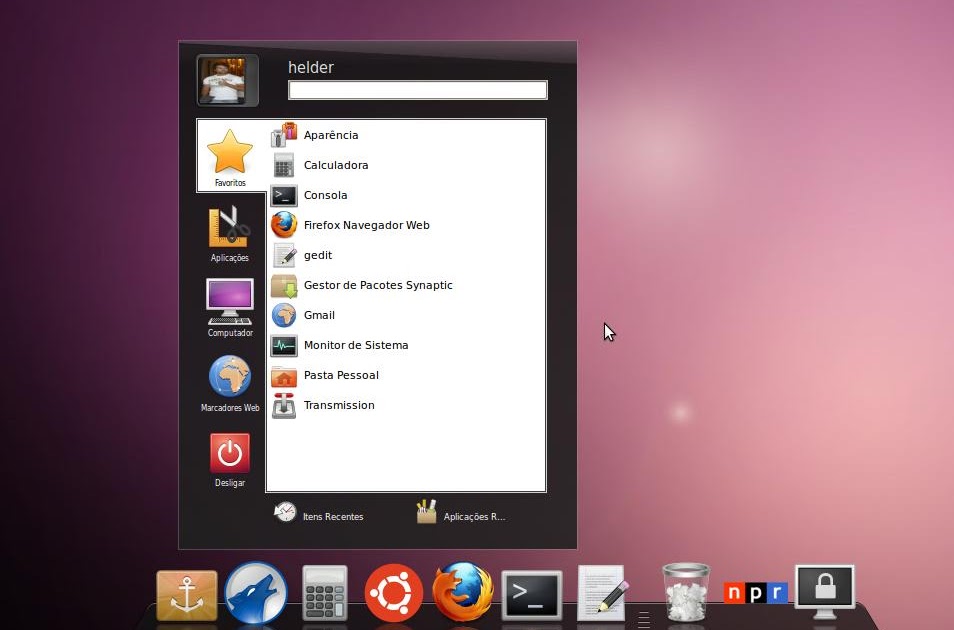This screenshot has height=630, width=954.
Task: Open the calculator from the dock
Action: [324, 592]
